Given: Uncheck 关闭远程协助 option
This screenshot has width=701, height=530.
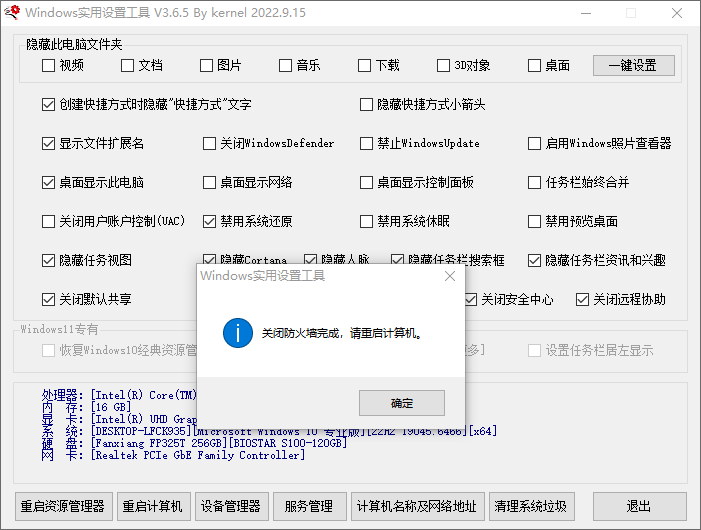Looking at the screenshot, I should pyautogui.click(x=582, y=299).
